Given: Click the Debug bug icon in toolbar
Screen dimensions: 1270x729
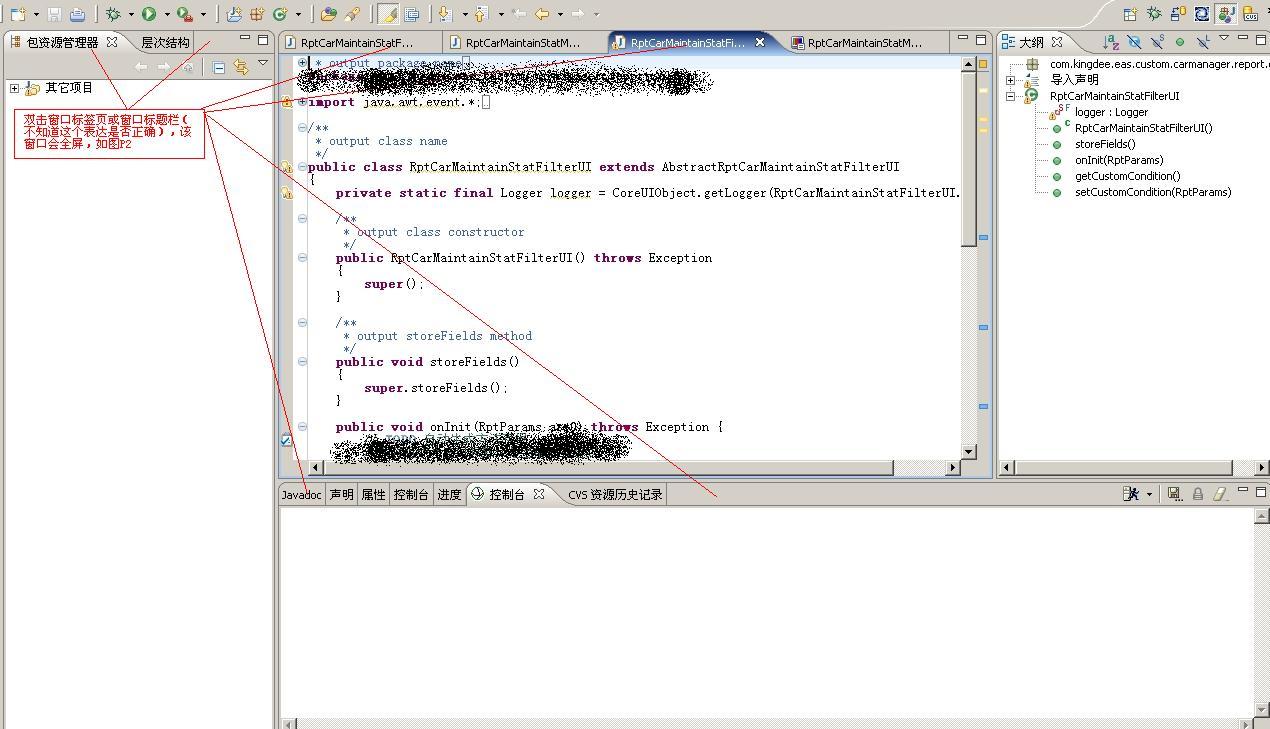Looking at the screenshot, I should 113,14.
